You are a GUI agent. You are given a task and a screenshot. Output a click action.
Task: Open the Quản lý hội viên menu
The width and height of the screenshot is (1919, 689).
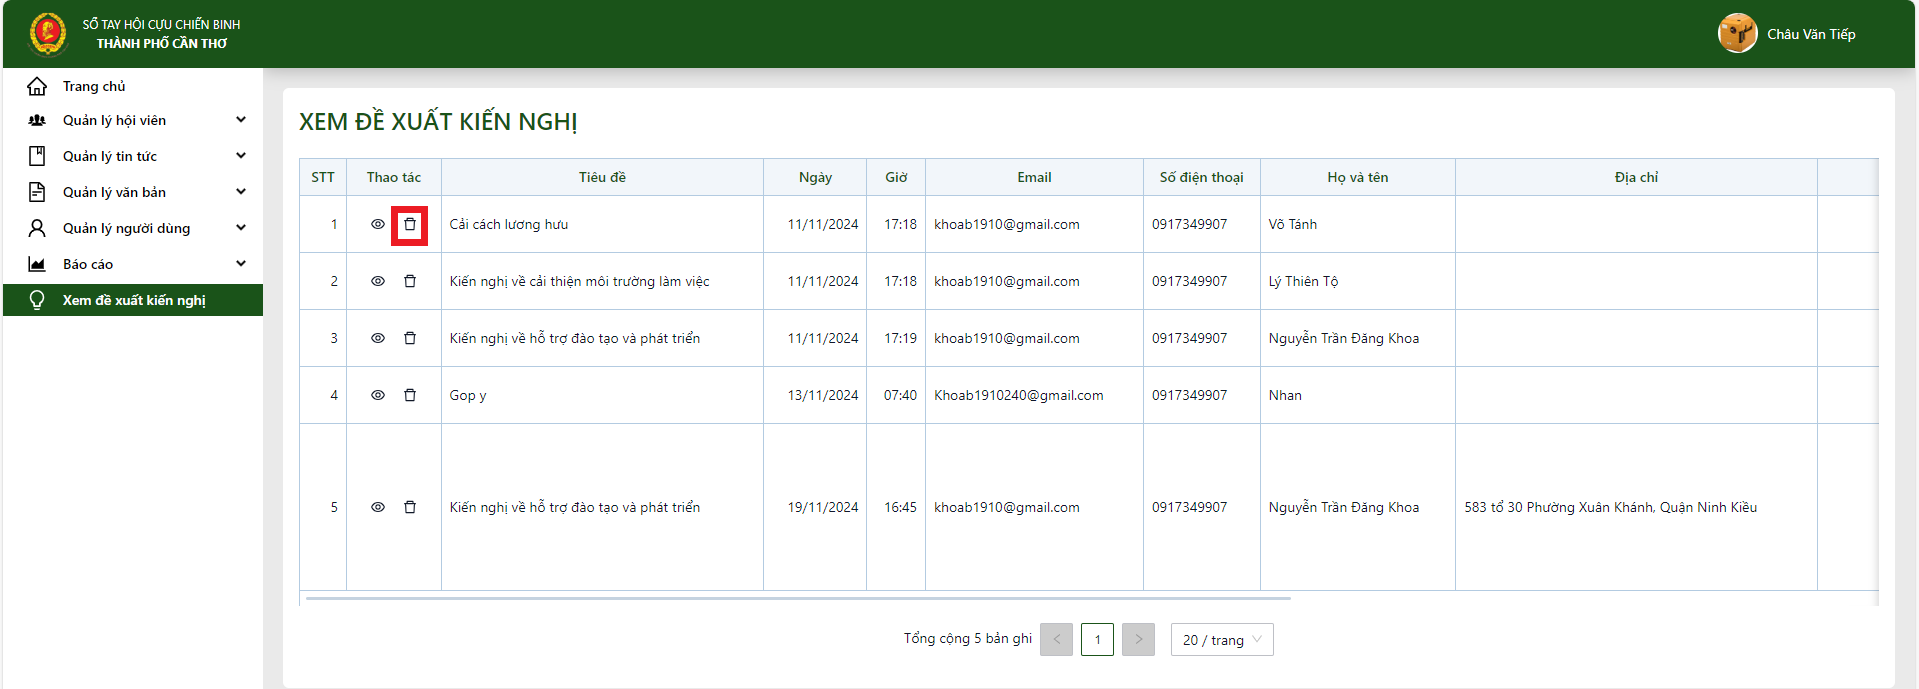(133, 120)
